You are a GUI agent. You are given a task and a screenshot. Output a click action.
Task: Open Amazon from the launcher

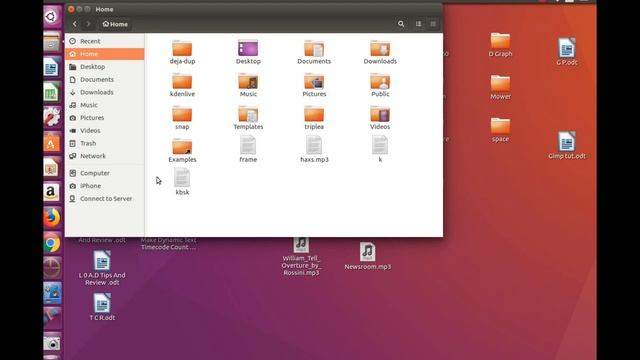point(51,192)
